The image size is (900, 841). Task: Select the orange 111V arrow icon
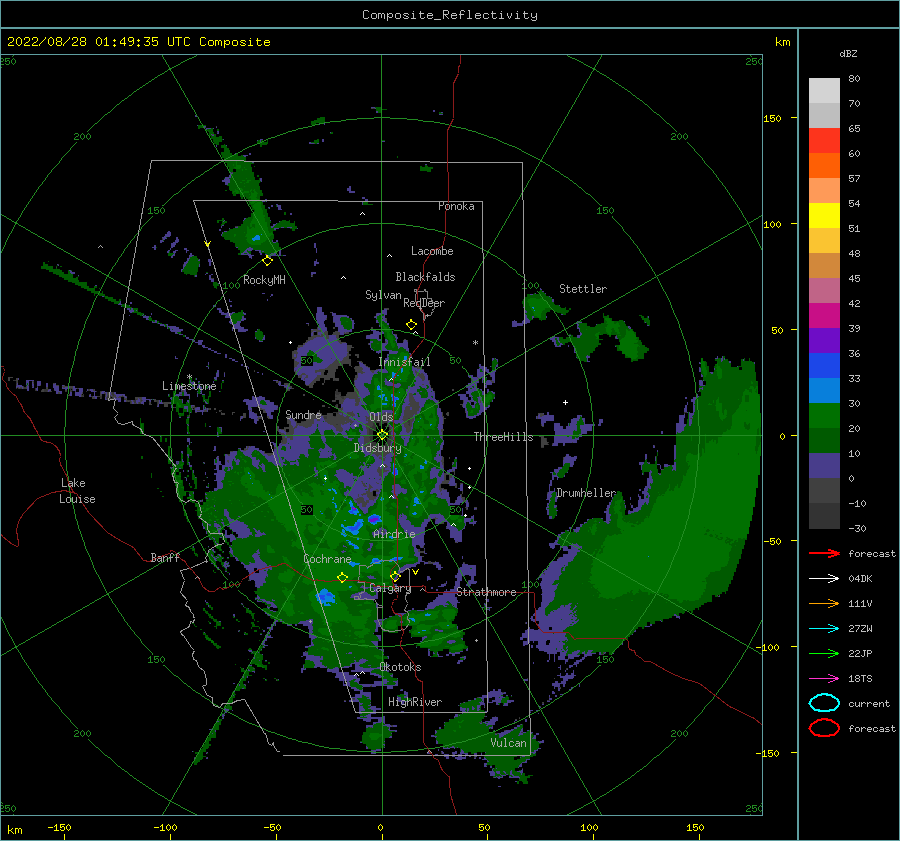(x=824, y=603)
